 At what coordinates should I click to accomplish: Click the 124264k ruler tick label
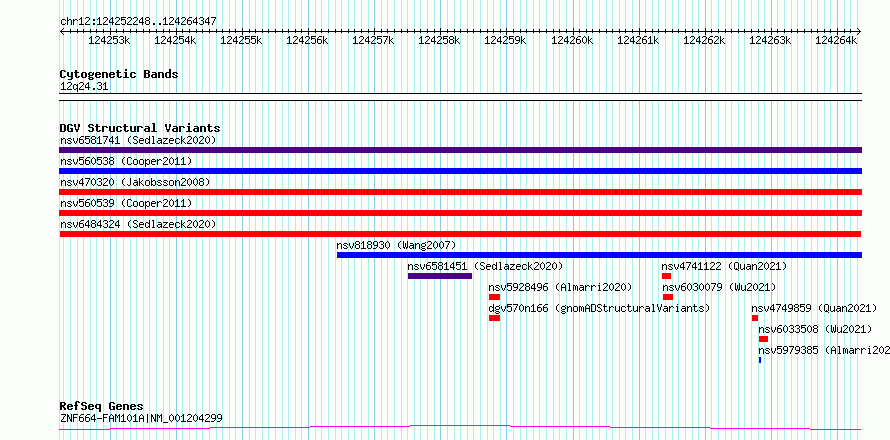[836, 40]
